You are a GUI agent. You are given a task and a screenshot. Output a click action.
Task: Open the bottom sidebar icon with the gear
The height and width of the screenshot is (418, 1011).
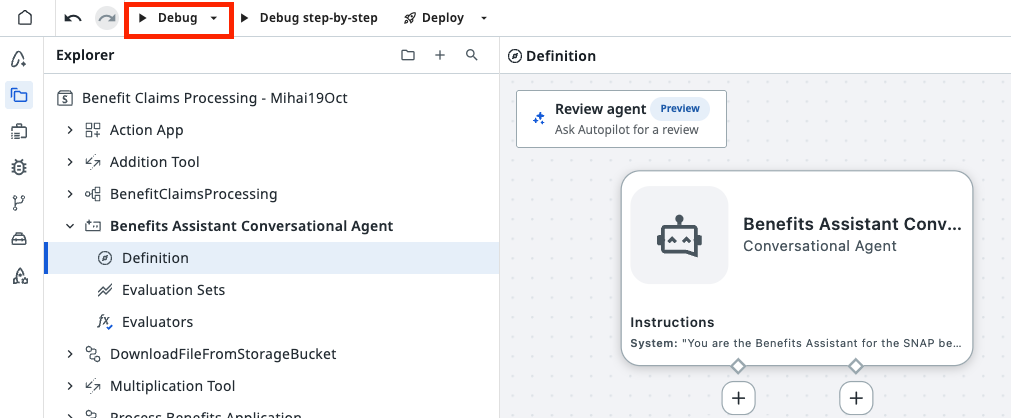pos(19,276)
